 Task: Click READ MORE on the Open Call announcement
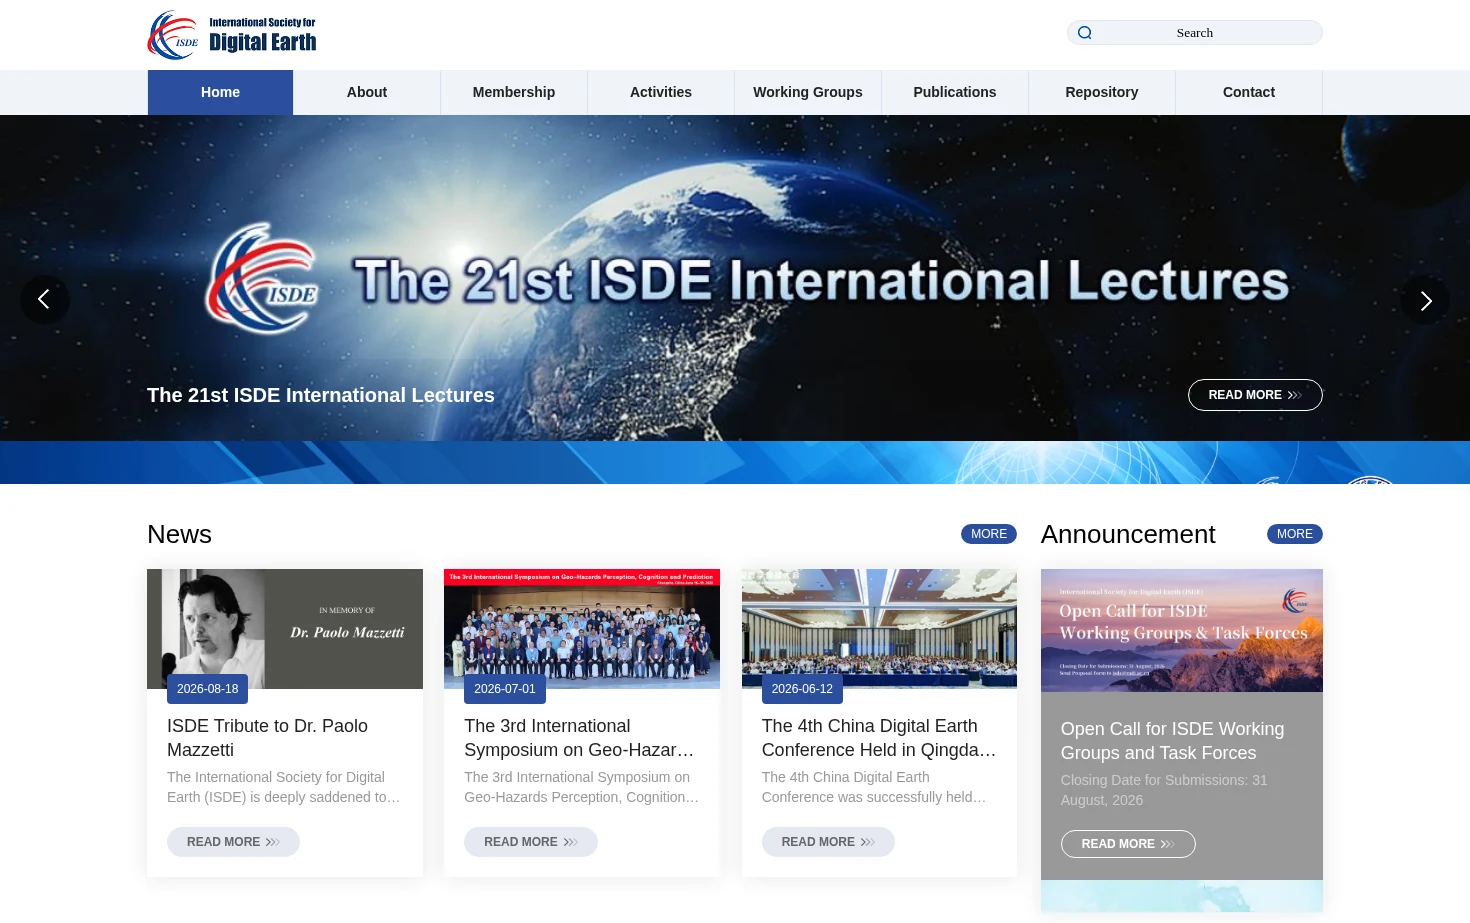tap(1128, 844)
